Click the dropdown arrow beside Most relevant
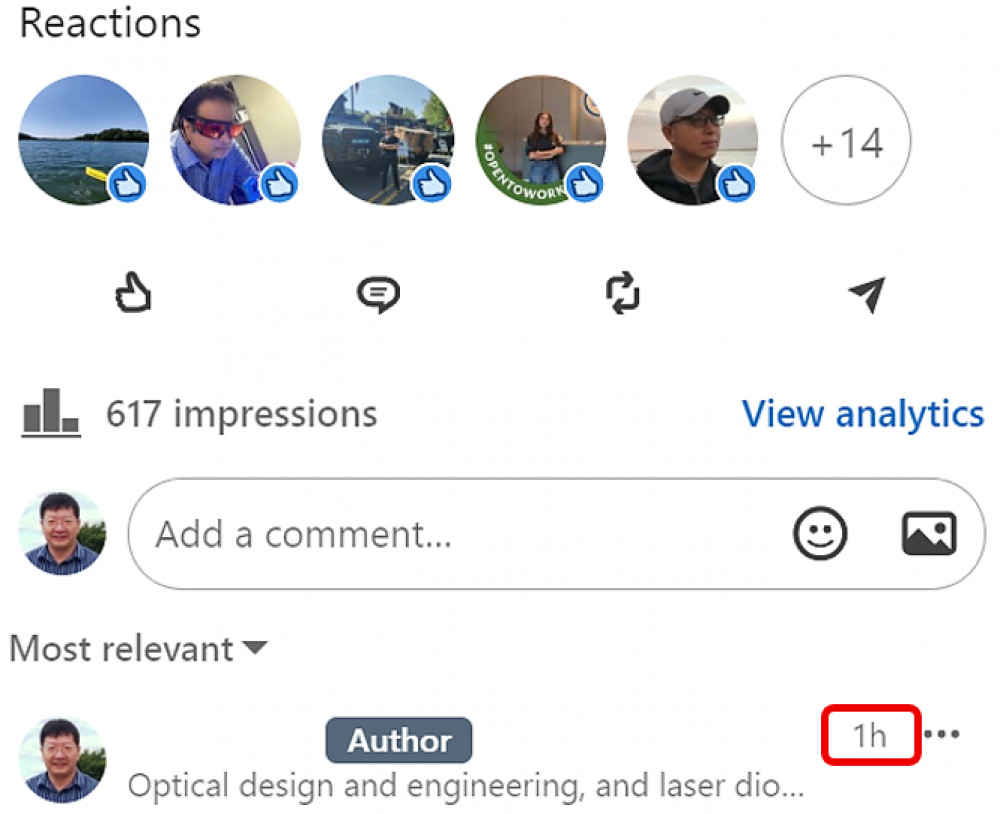This screenshot has width=1000, height=814. click(256, 648)
